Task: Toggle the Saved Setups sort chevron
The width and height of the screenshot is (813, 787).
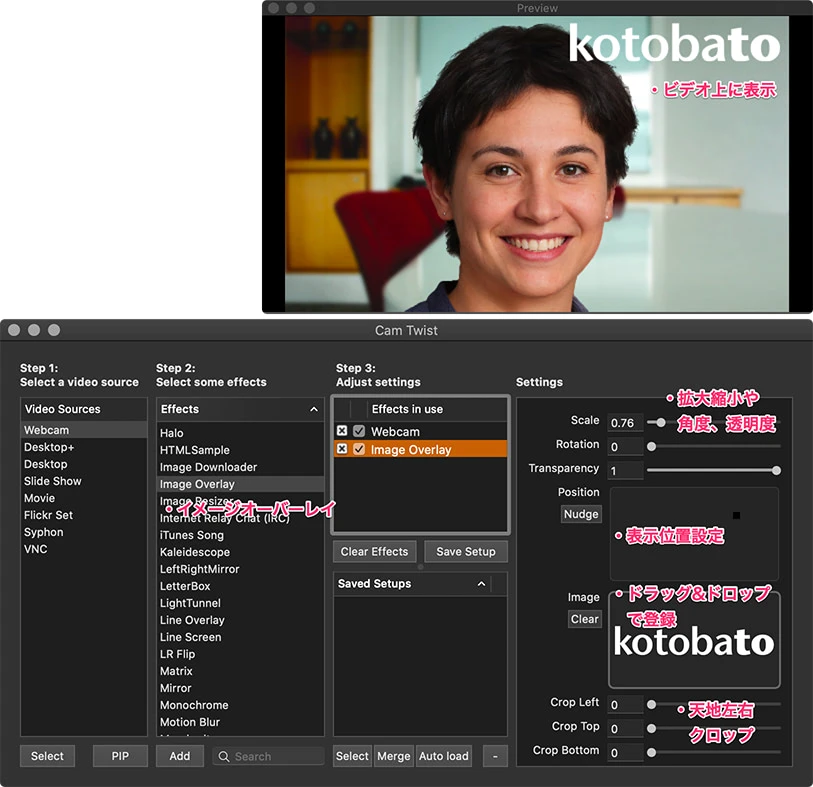Action: [481, 584]
